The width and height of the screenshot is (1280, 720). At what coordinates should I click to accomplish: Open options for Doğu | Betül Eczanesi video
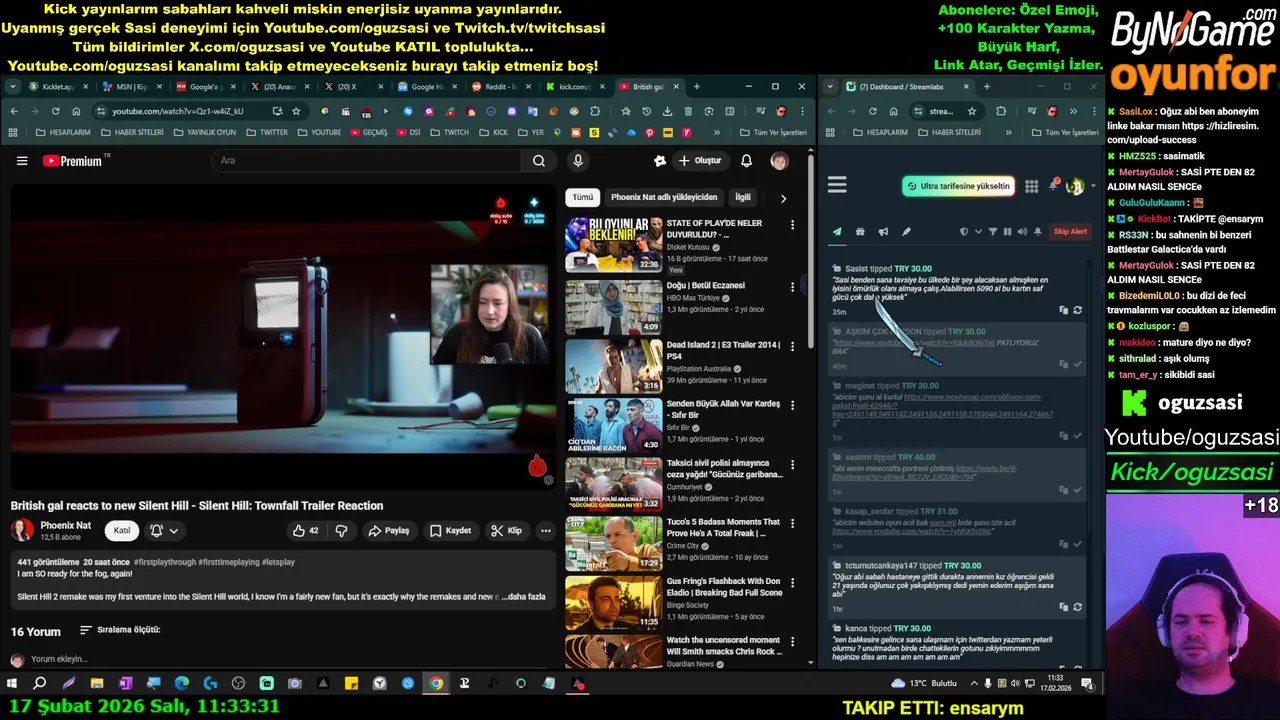click(793, 287)
